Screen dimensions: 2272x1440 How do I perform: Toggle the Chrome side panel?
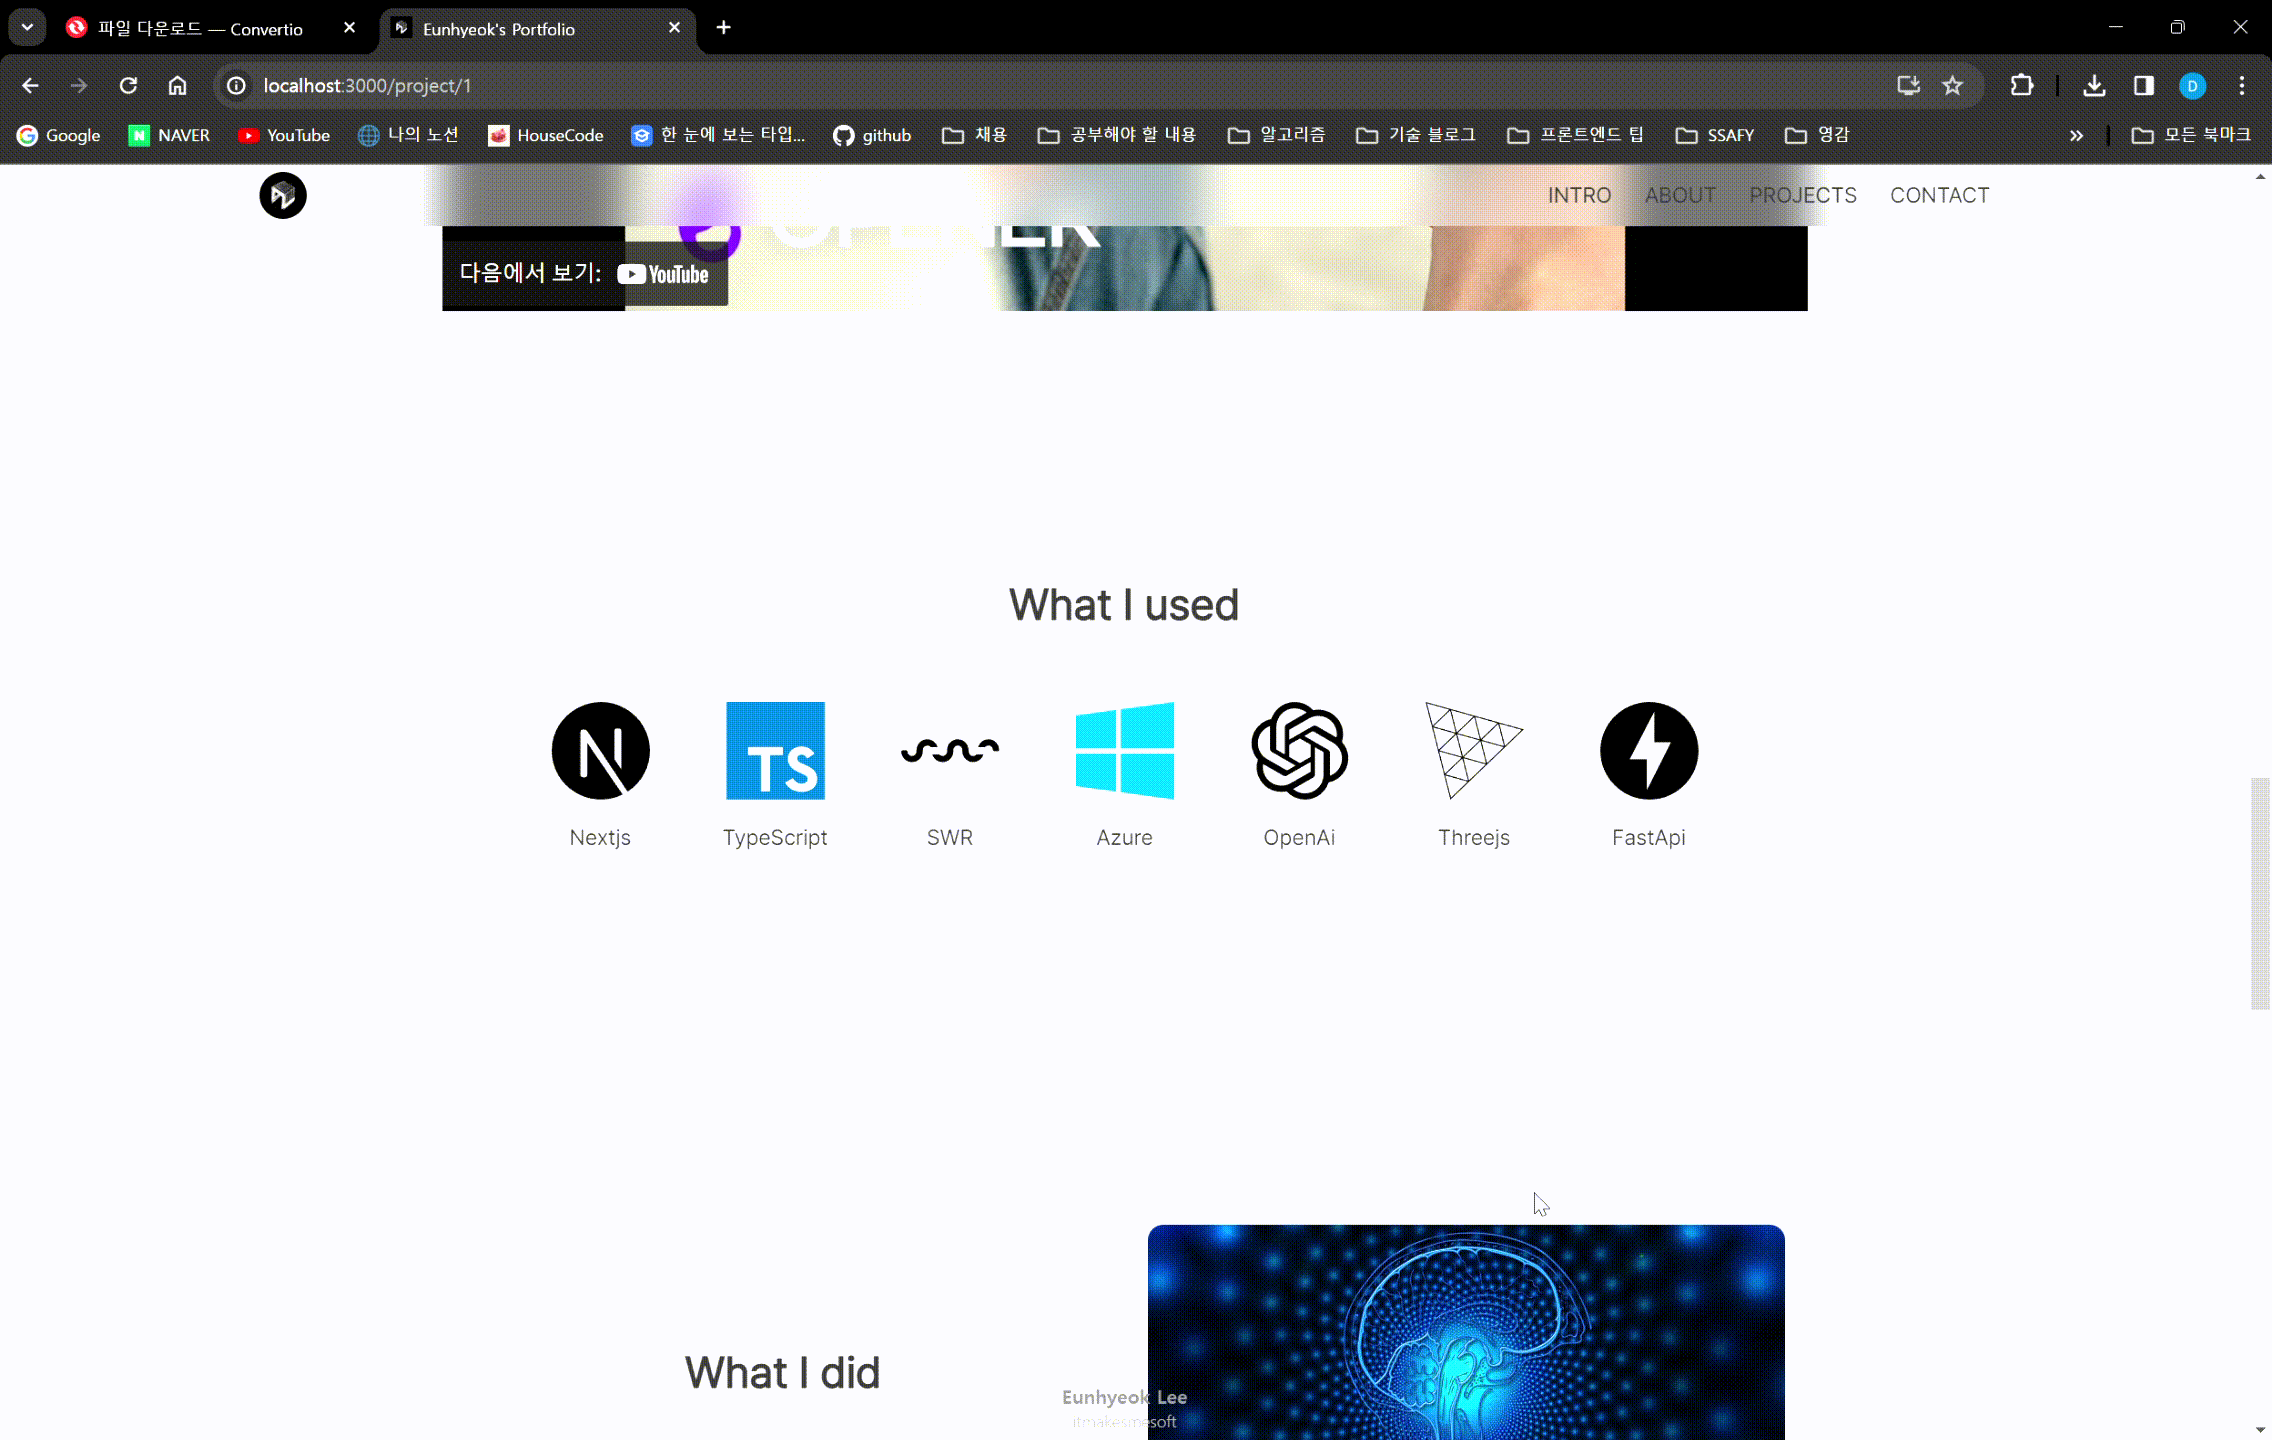[2143, 86]
